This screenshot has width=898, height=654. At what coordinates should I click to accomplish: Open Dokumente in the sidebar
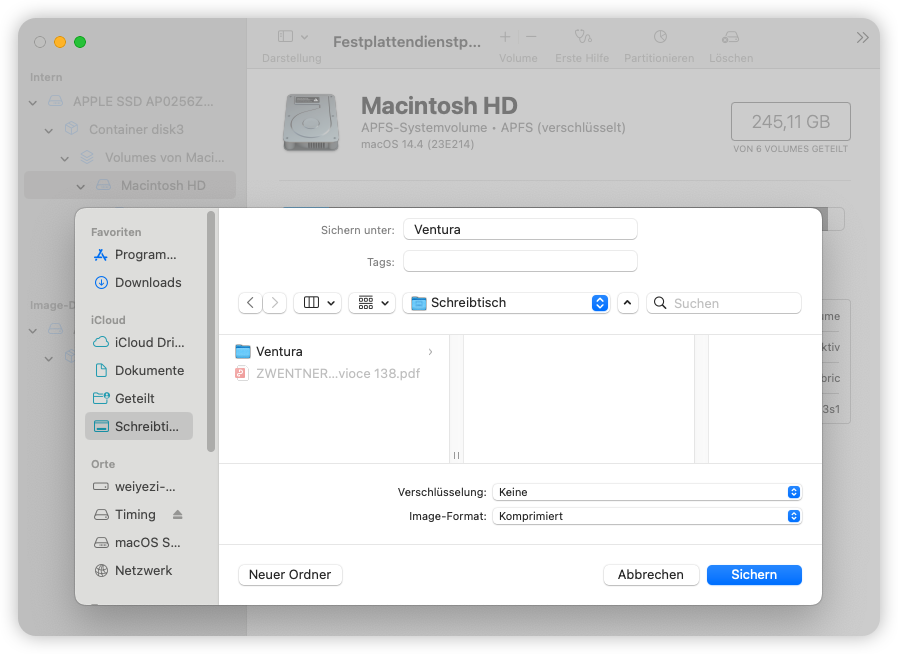pos(139,371)
